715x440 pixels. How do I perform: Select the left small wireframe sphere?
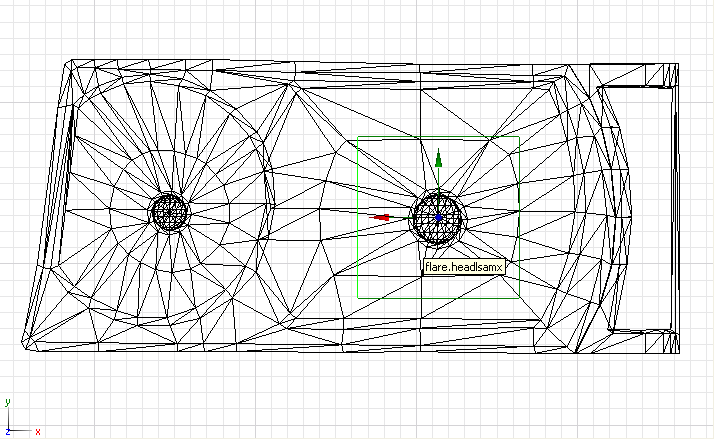[x=168, y=212]
